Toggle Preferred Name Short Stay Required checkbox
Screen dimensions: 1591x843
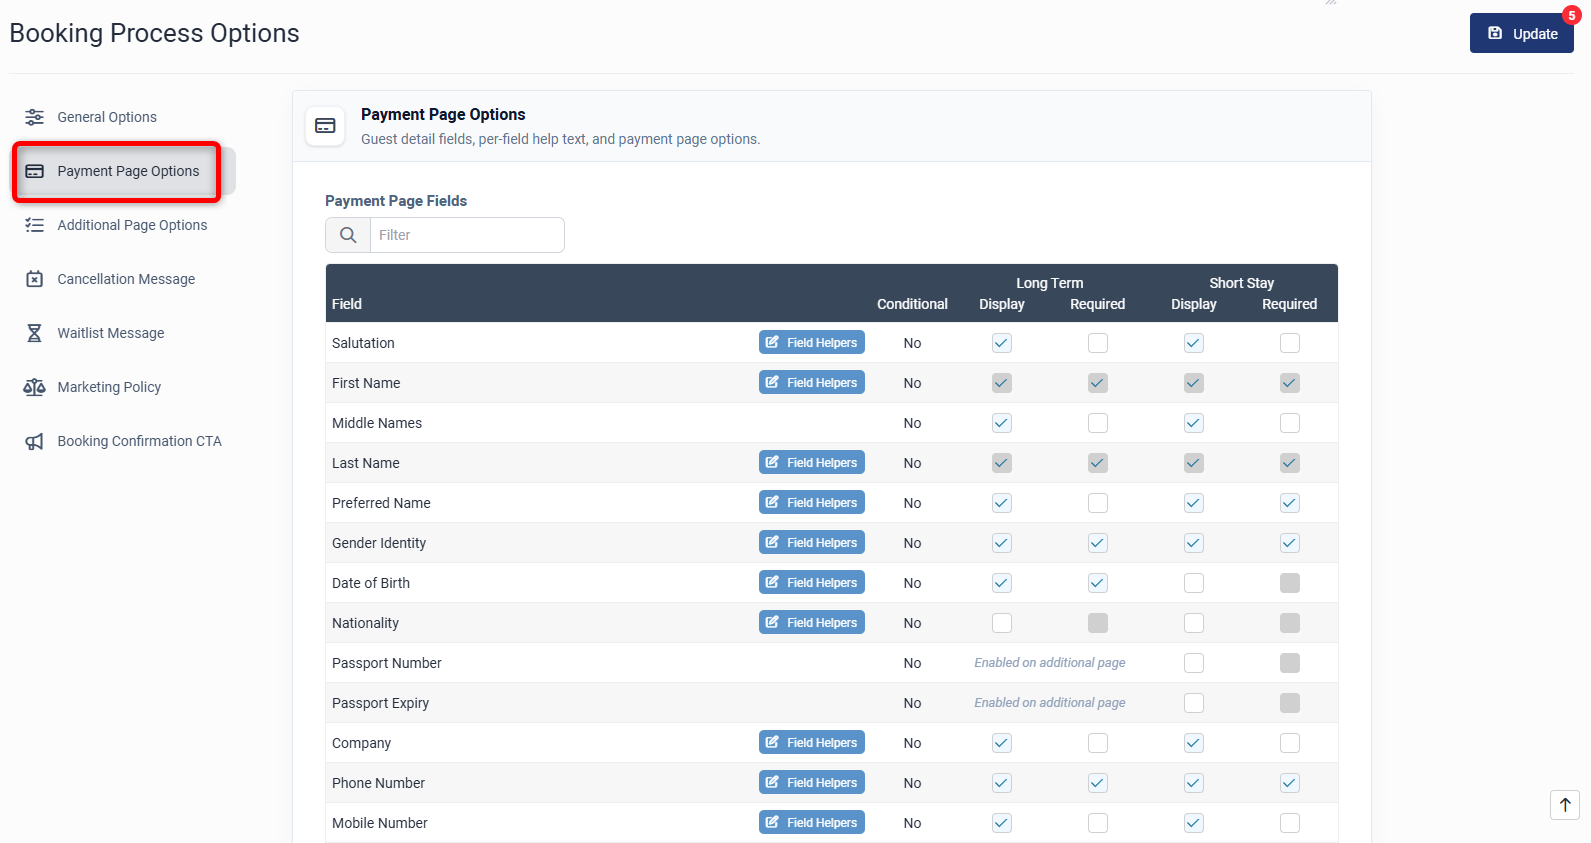(x=1290, y=503)
